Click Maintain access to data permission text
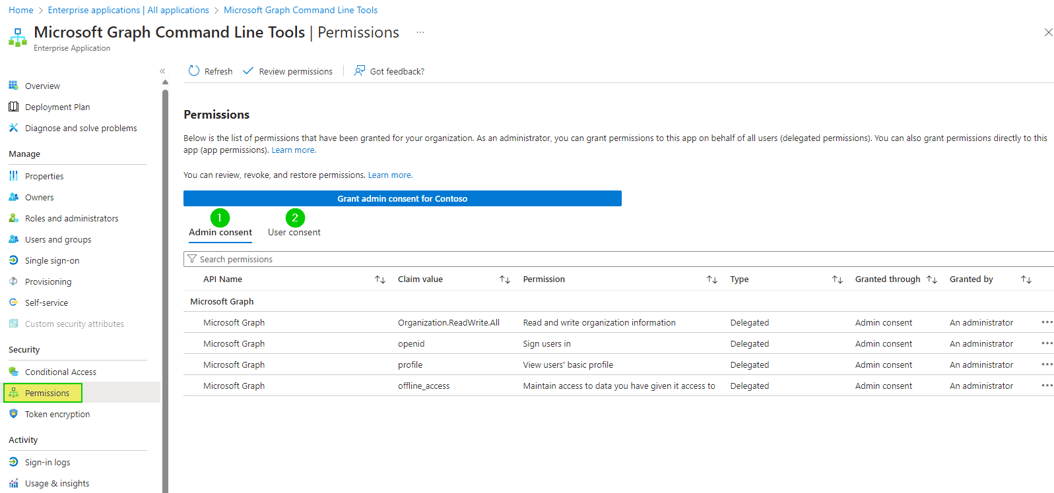Screen dimensions: 1054x493 point(618,385)
